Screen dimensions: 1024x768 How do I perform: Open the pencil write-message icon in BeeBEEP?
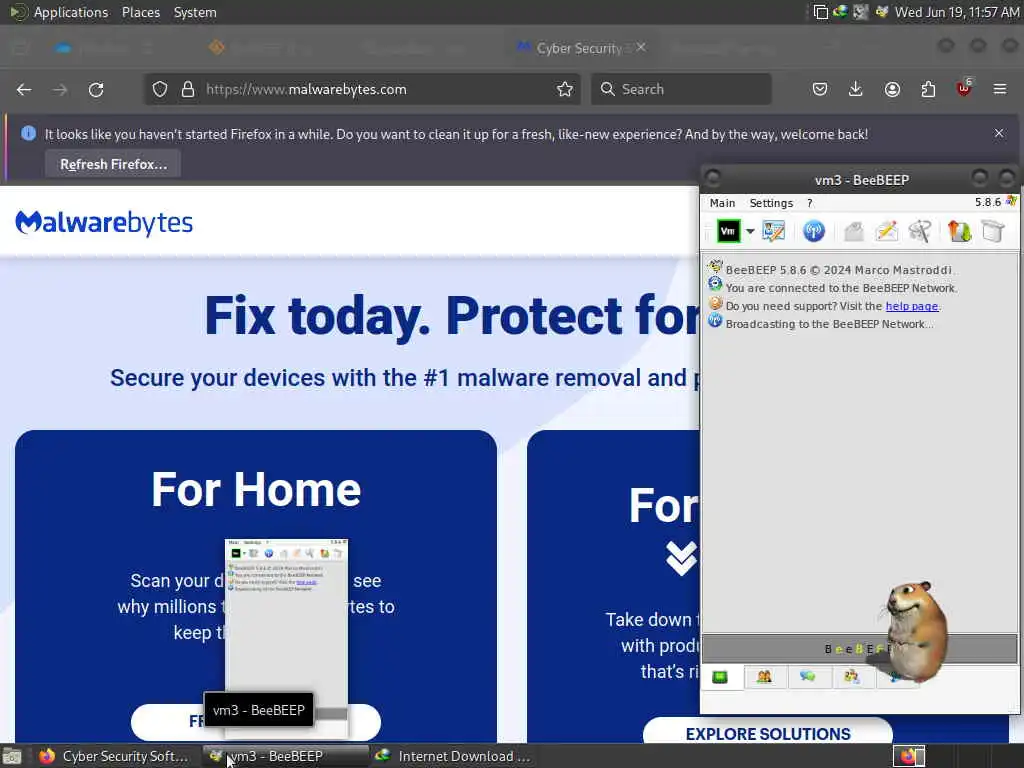[887, 231]
